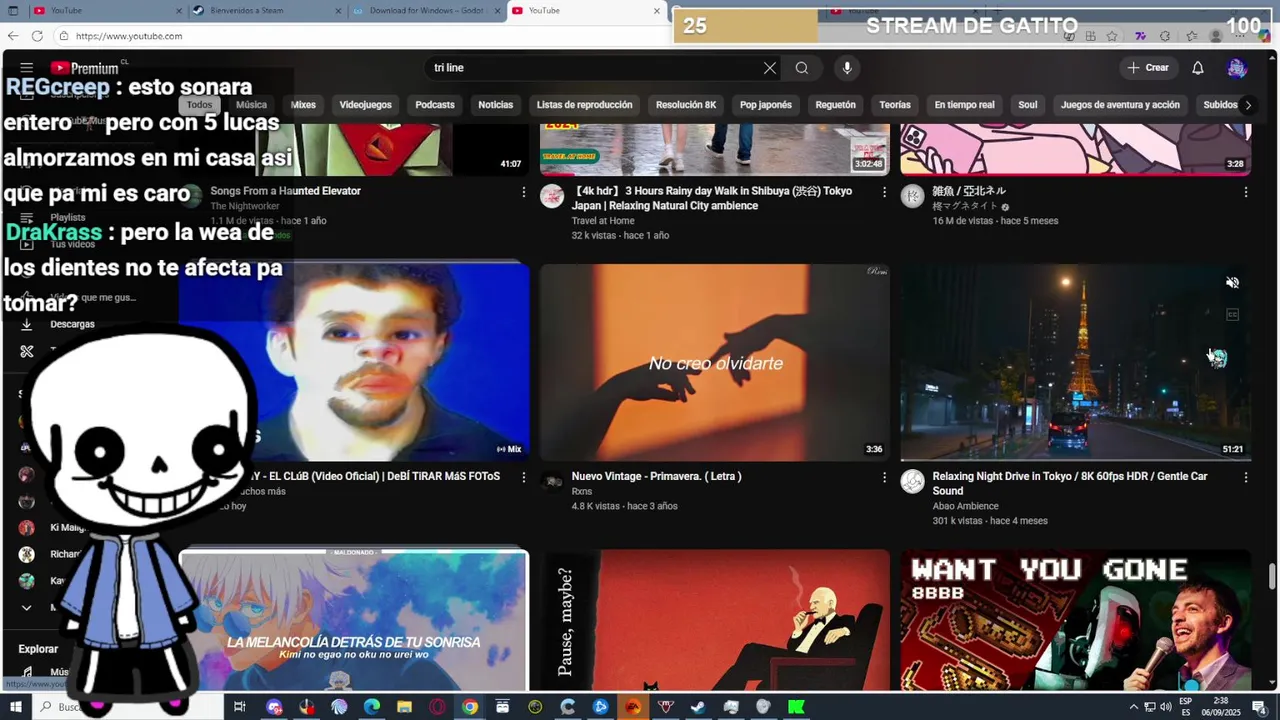The width and height of the screenshot is (1280, 720).
Task: Switch to Google Chrome on the taskbar
Action: tap(470, 707)
